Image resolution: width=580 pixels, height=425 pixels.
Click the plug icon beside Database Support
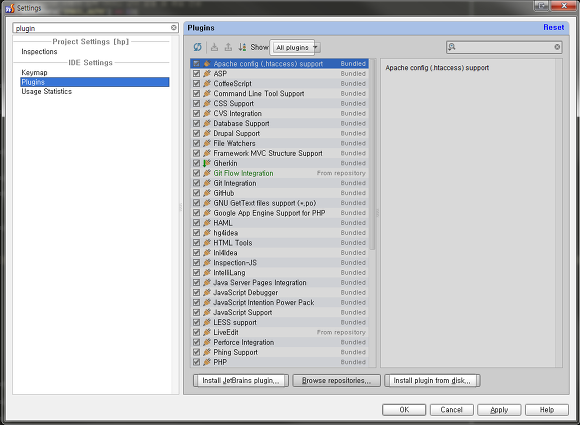207,123
